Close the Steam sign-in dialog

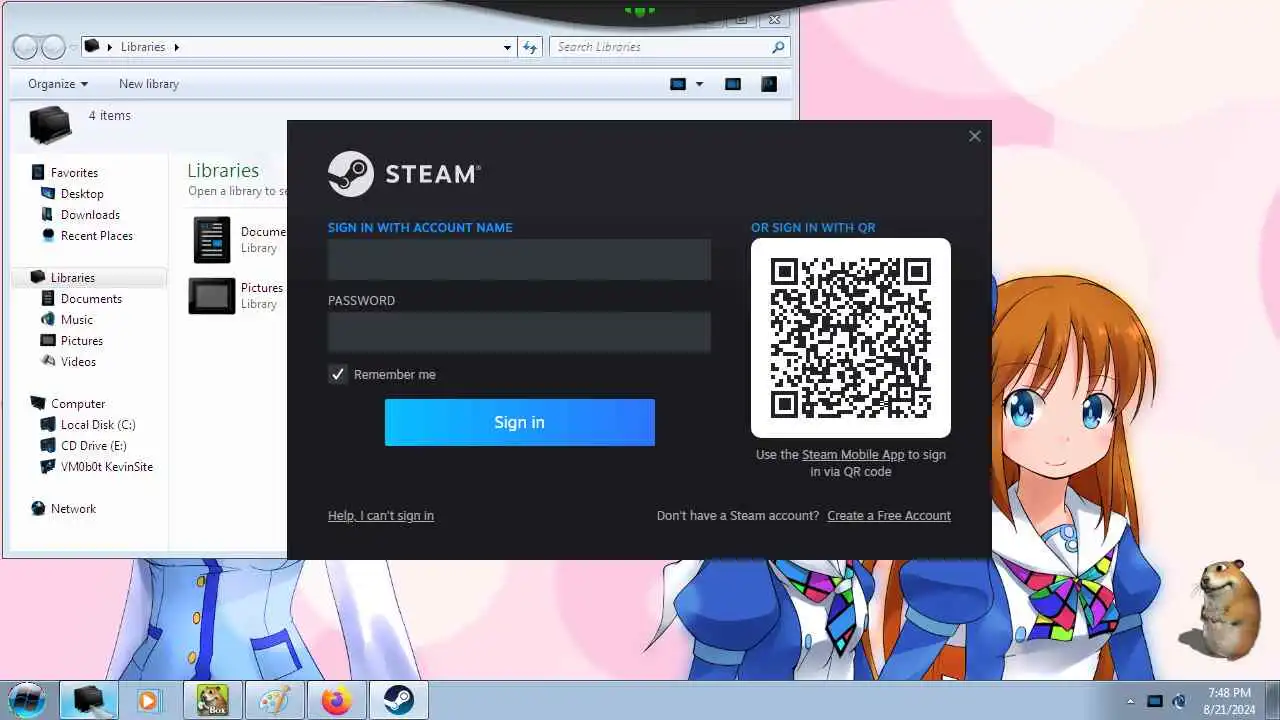(975, 136)
